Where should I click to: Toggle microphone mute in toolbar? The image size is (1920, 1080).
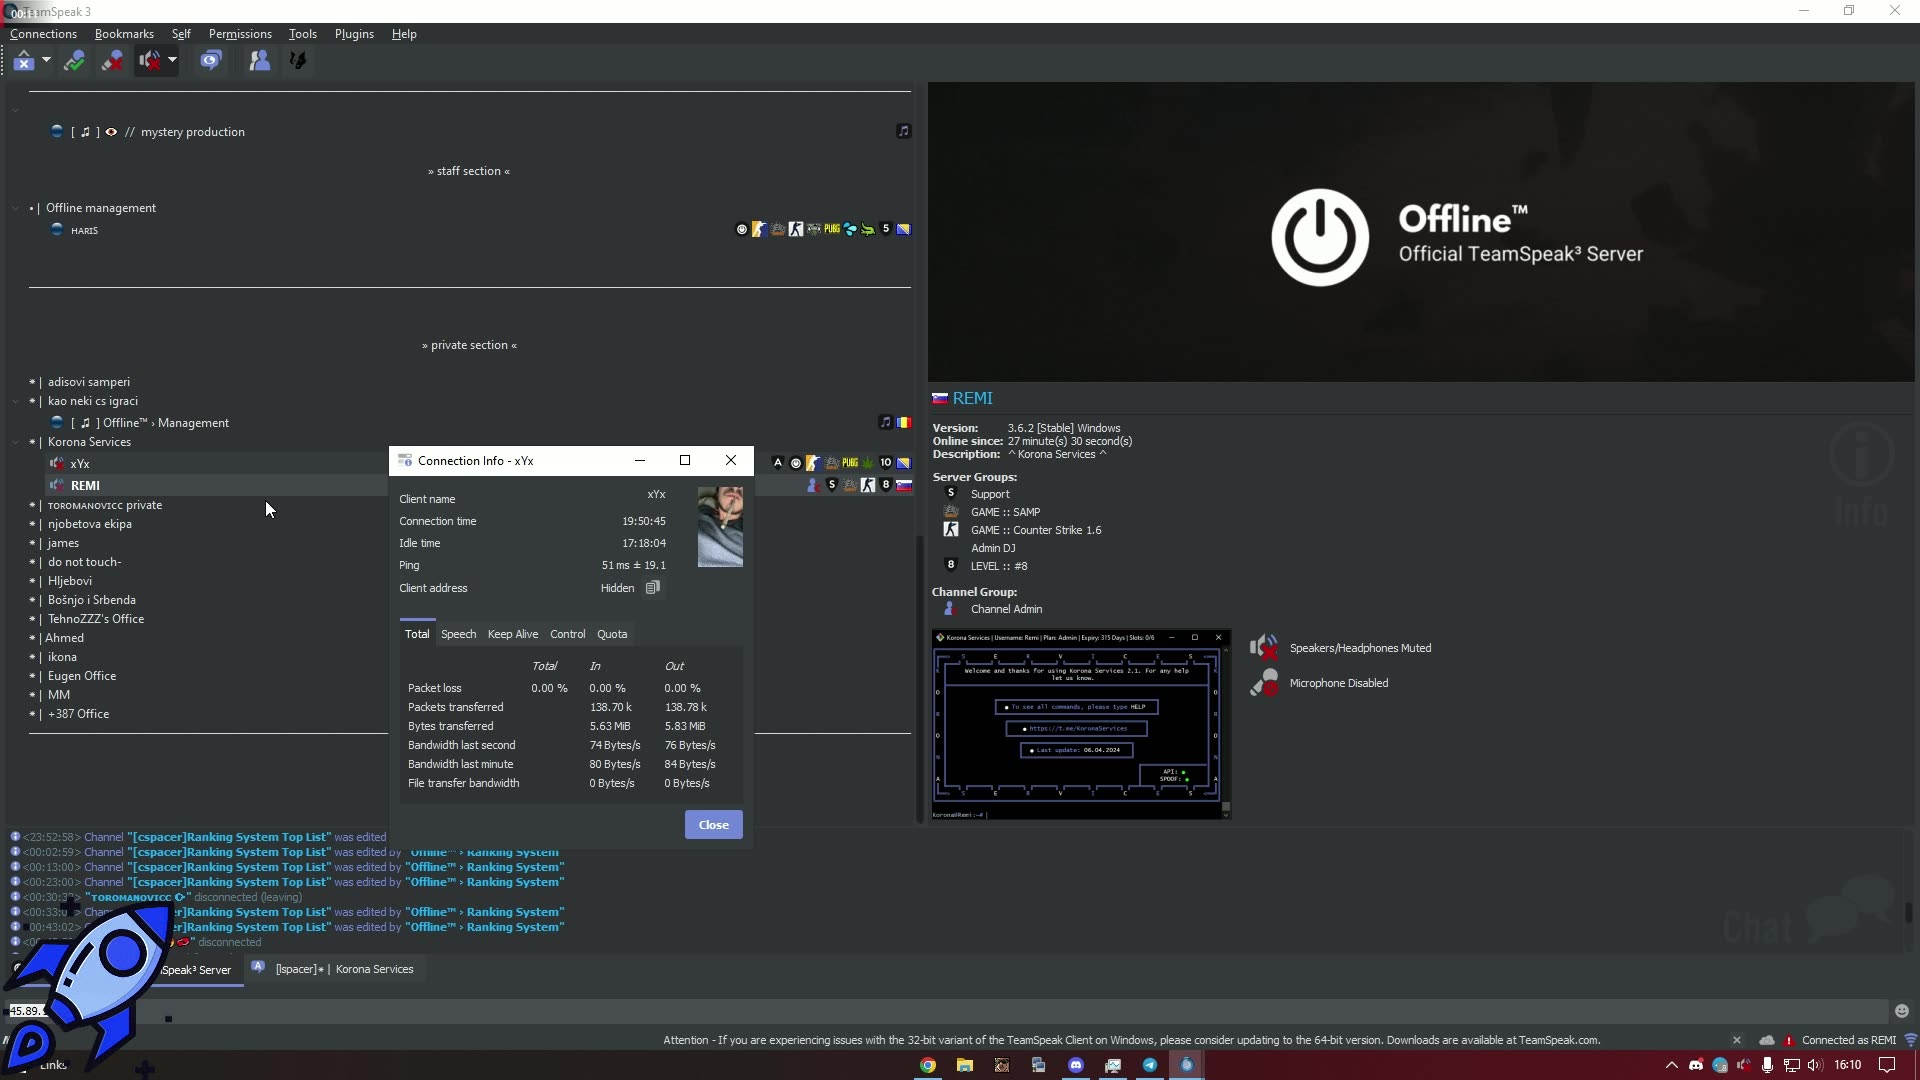coord(112,60)
